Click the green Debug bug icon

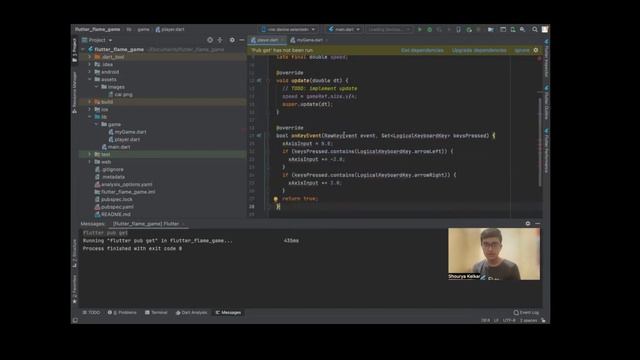(x=429, y=29)
